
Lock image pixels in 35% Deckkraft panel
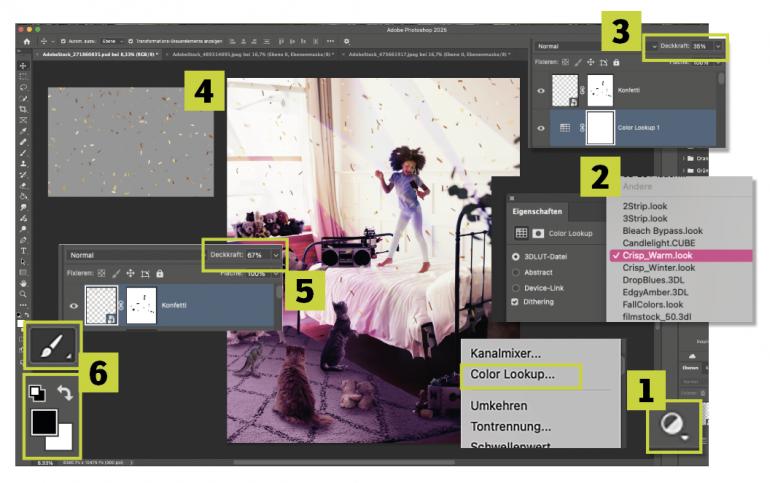point(578,62)
